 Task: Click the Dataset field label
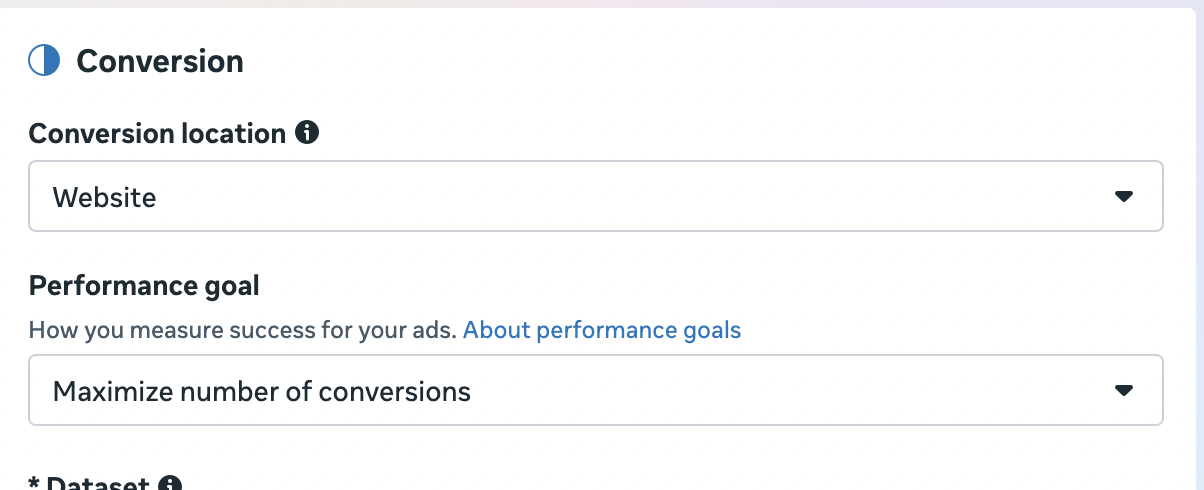coord(99,485)
